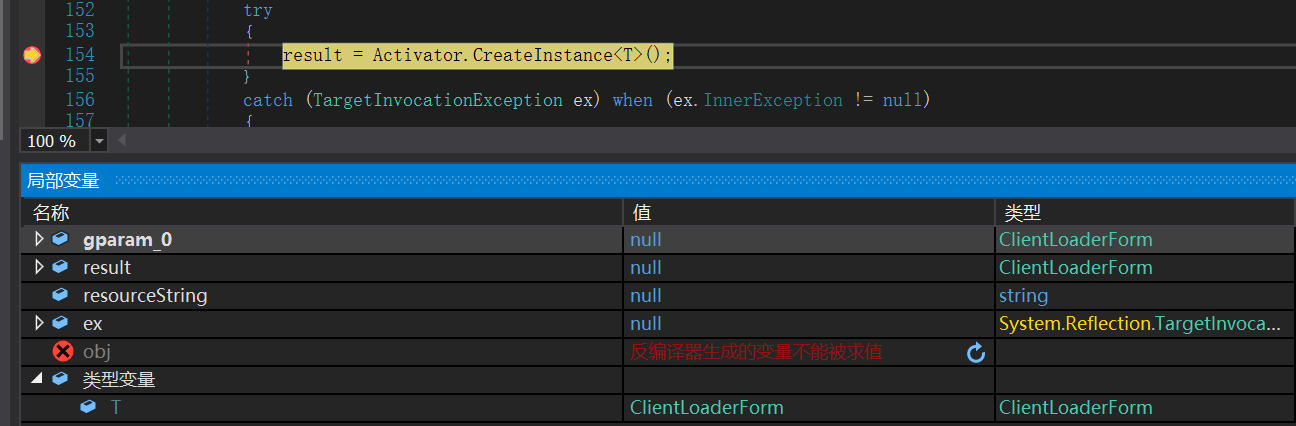Select the 名称 column header
1296x426 pixels.
(x=322, y=213)
